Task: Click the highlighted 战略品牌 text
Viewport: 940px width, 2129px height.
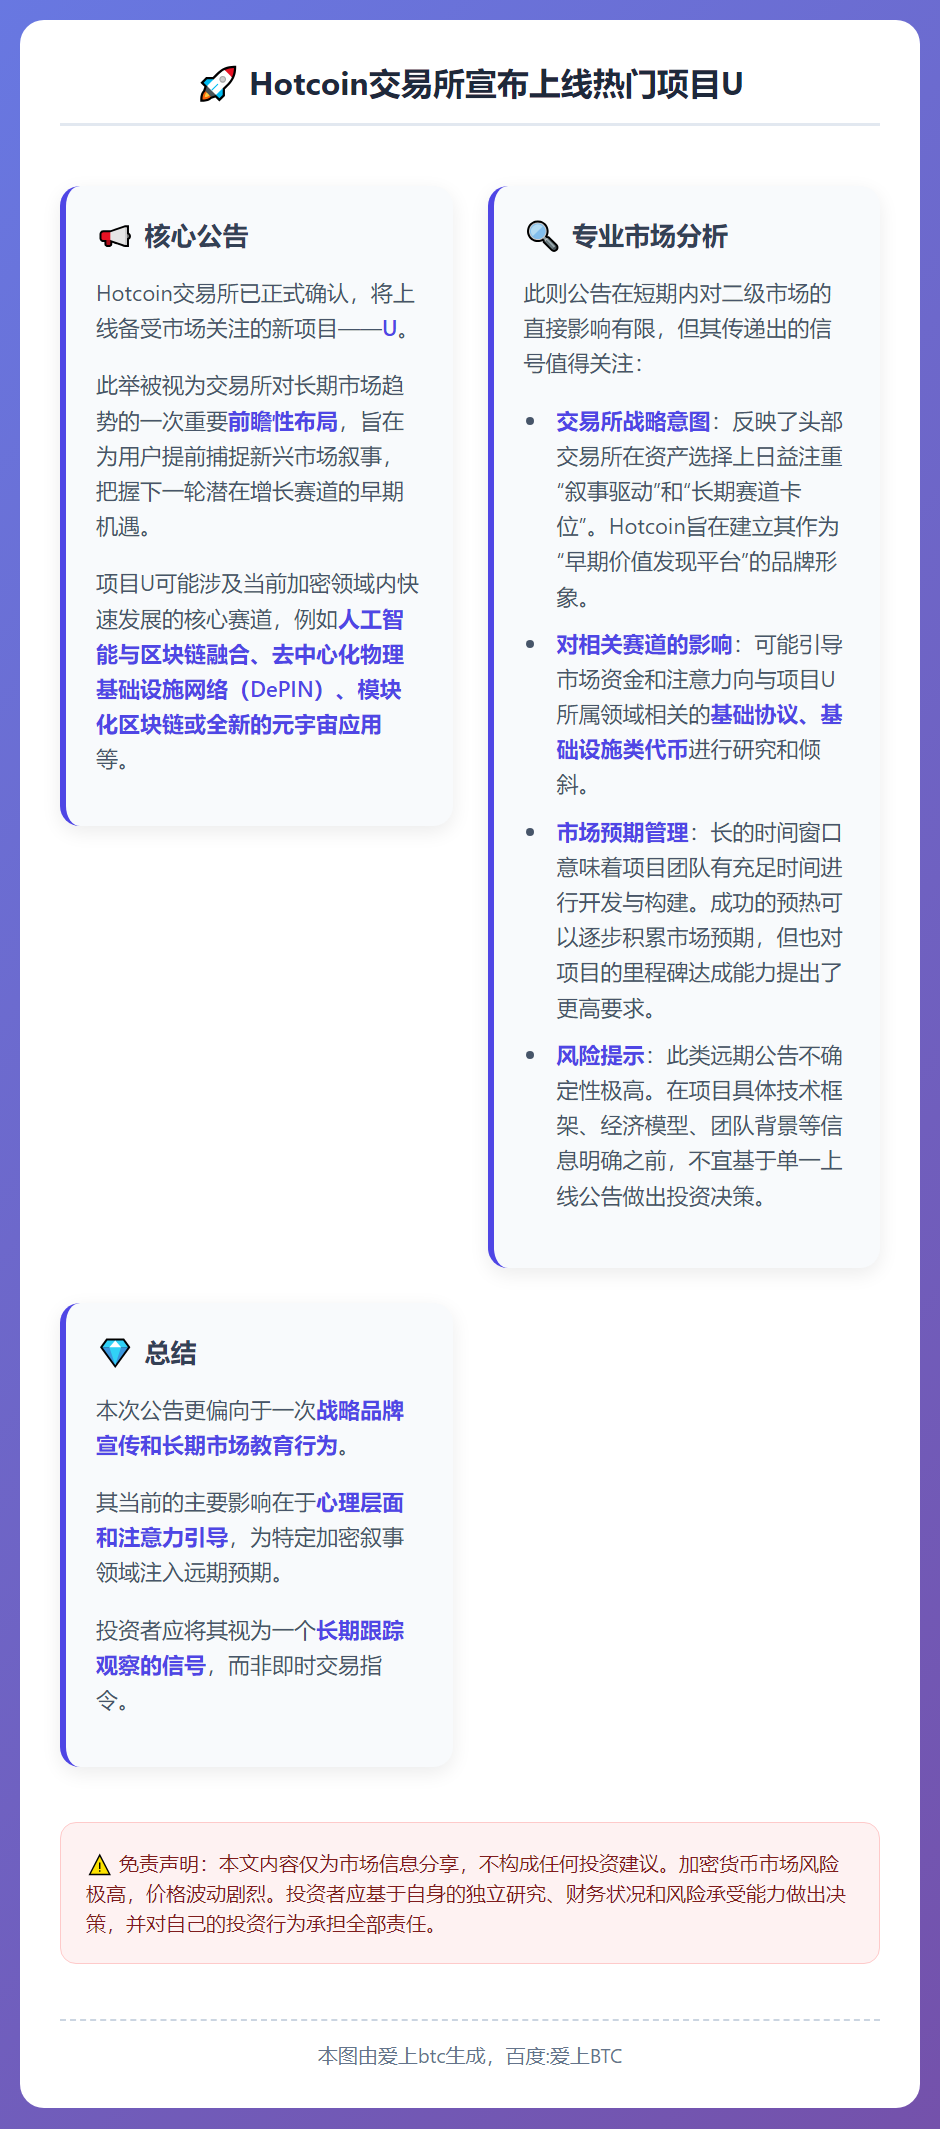Action: tap(360, 1411)
